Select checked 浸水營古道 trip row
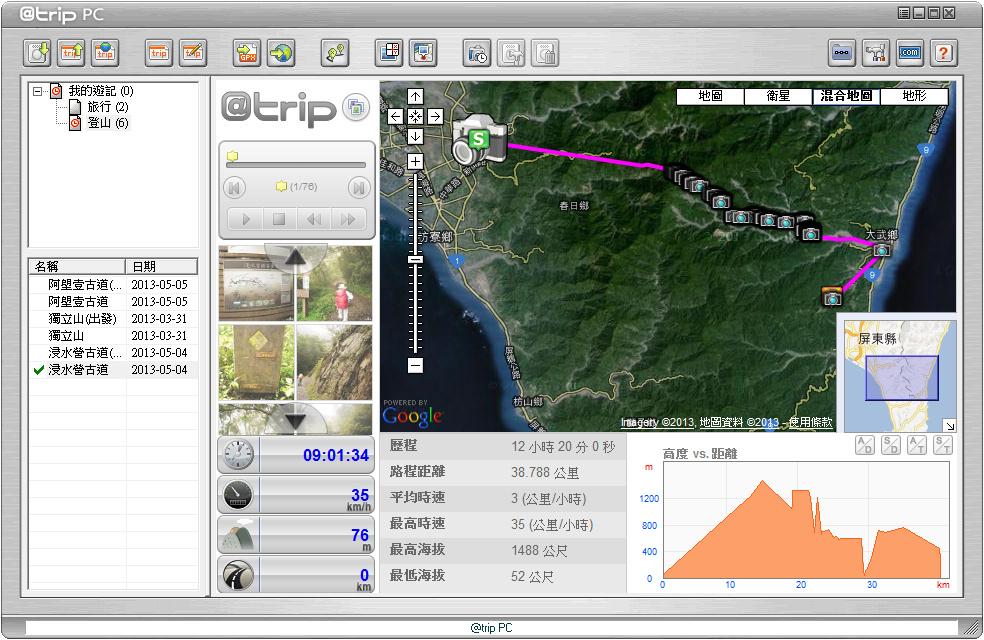Image resolution: width=984 pixels, height=640 pixels. pos(113,370)
